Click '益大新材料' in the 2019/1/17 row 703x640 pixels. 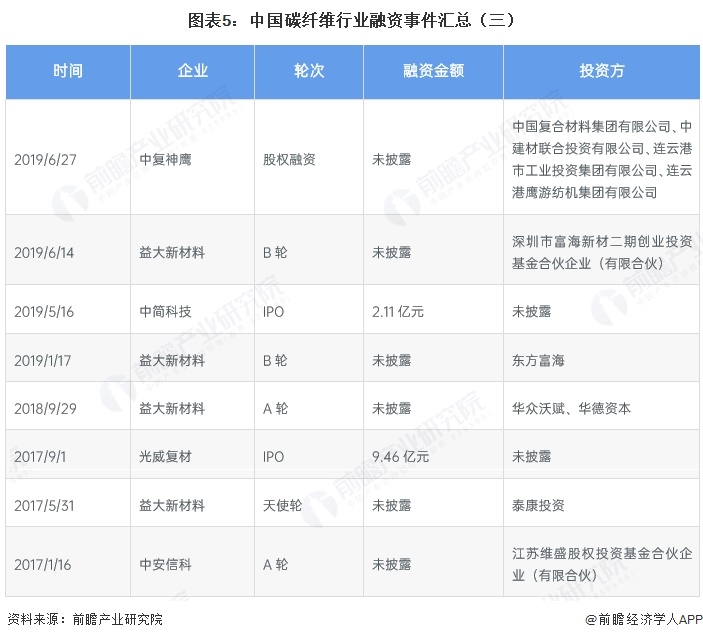click(x=172, y=361)
